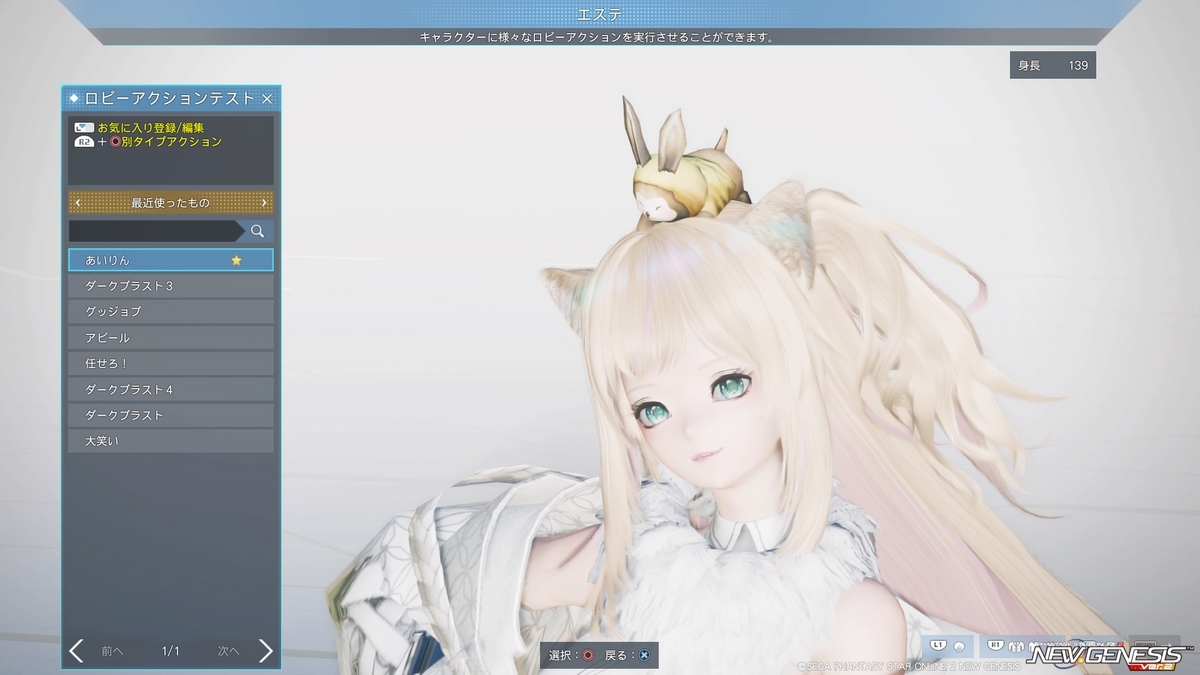Image resolution: width=1200 pixels, height=675 pixels.
Task: Select the ダークブラスト3 lobby action
Action: (171, 286)
